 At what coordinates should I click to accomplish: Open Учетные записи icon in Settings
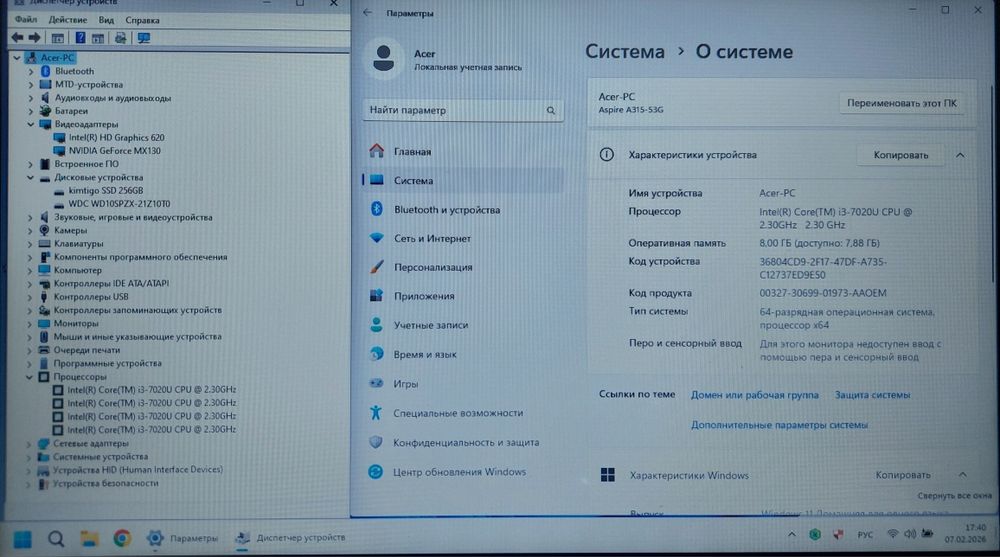[376, 325]
